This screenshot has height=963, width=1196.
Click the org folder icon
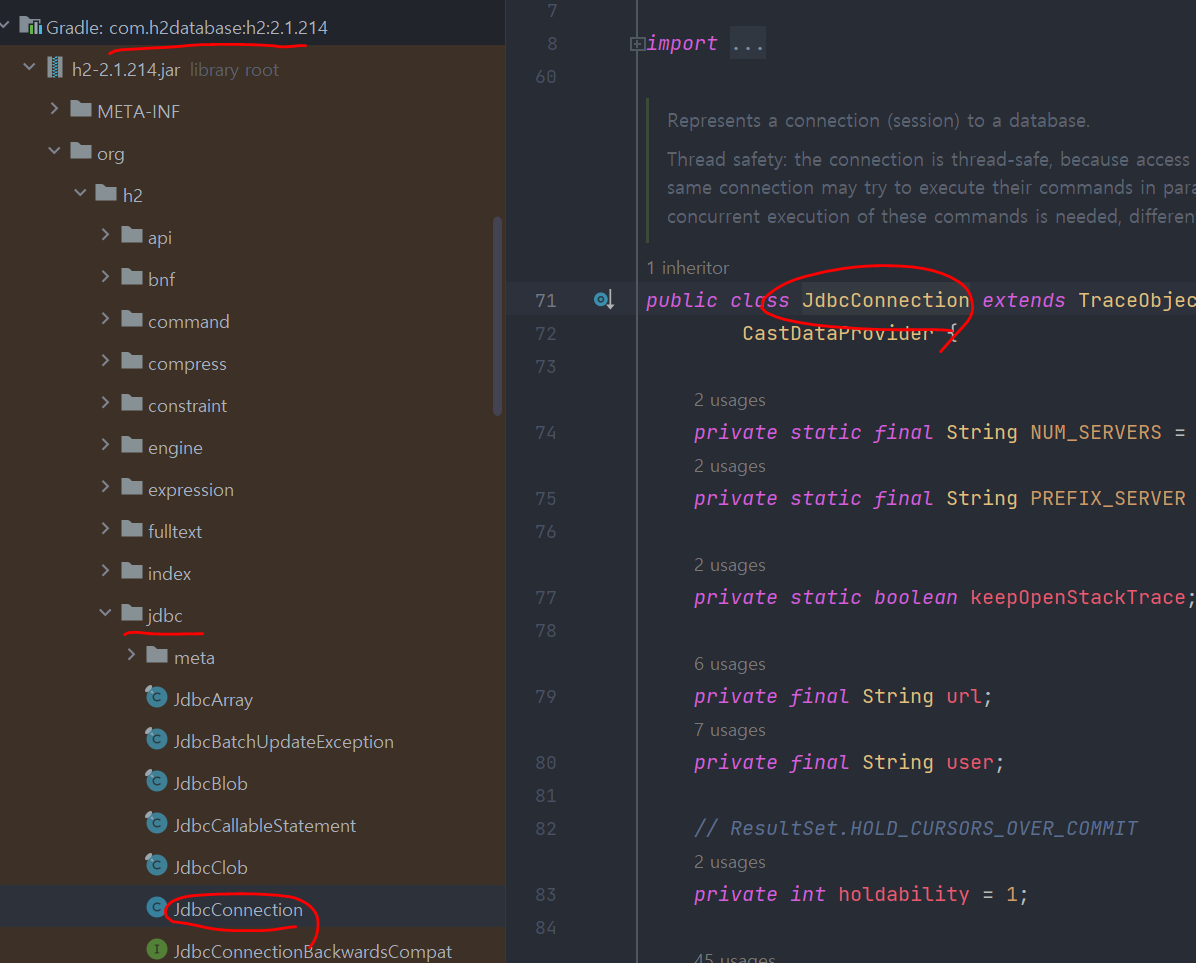(x=81, y=151)
